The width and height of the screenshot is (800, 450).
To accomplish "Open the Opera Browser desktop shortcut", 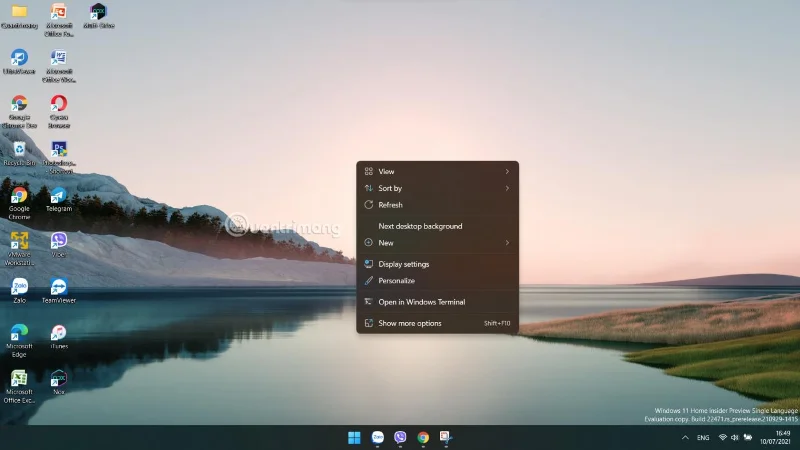I will click(59, 111).
